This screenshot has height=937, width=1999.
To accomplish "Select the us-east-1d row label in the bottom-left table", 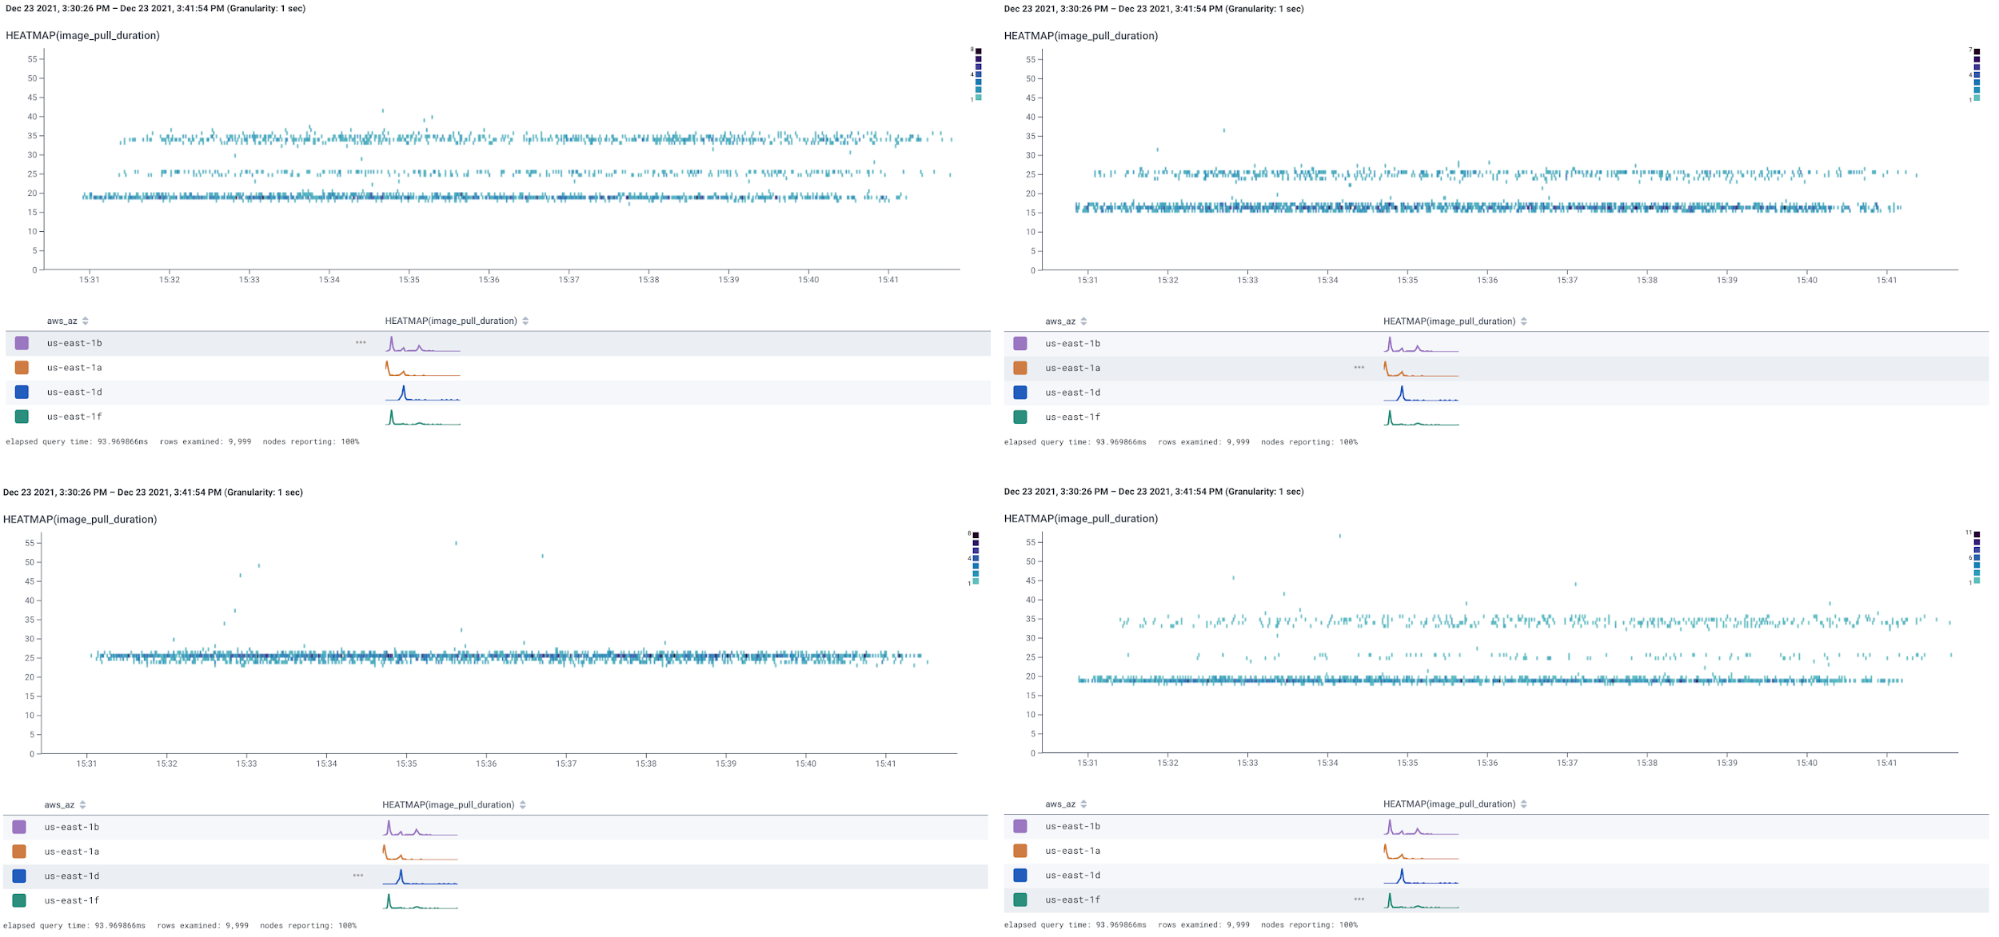I will [71, 876].
